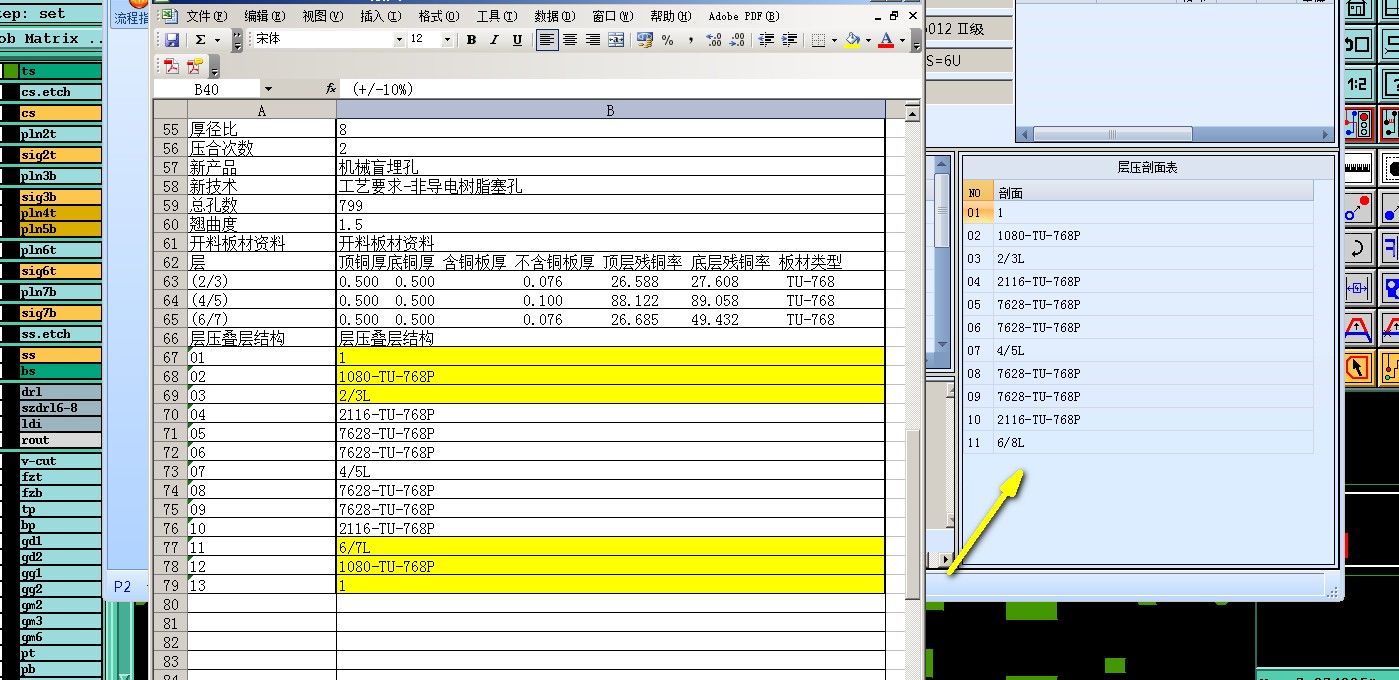Select the ruler measure tool icon

point(1357,166)
